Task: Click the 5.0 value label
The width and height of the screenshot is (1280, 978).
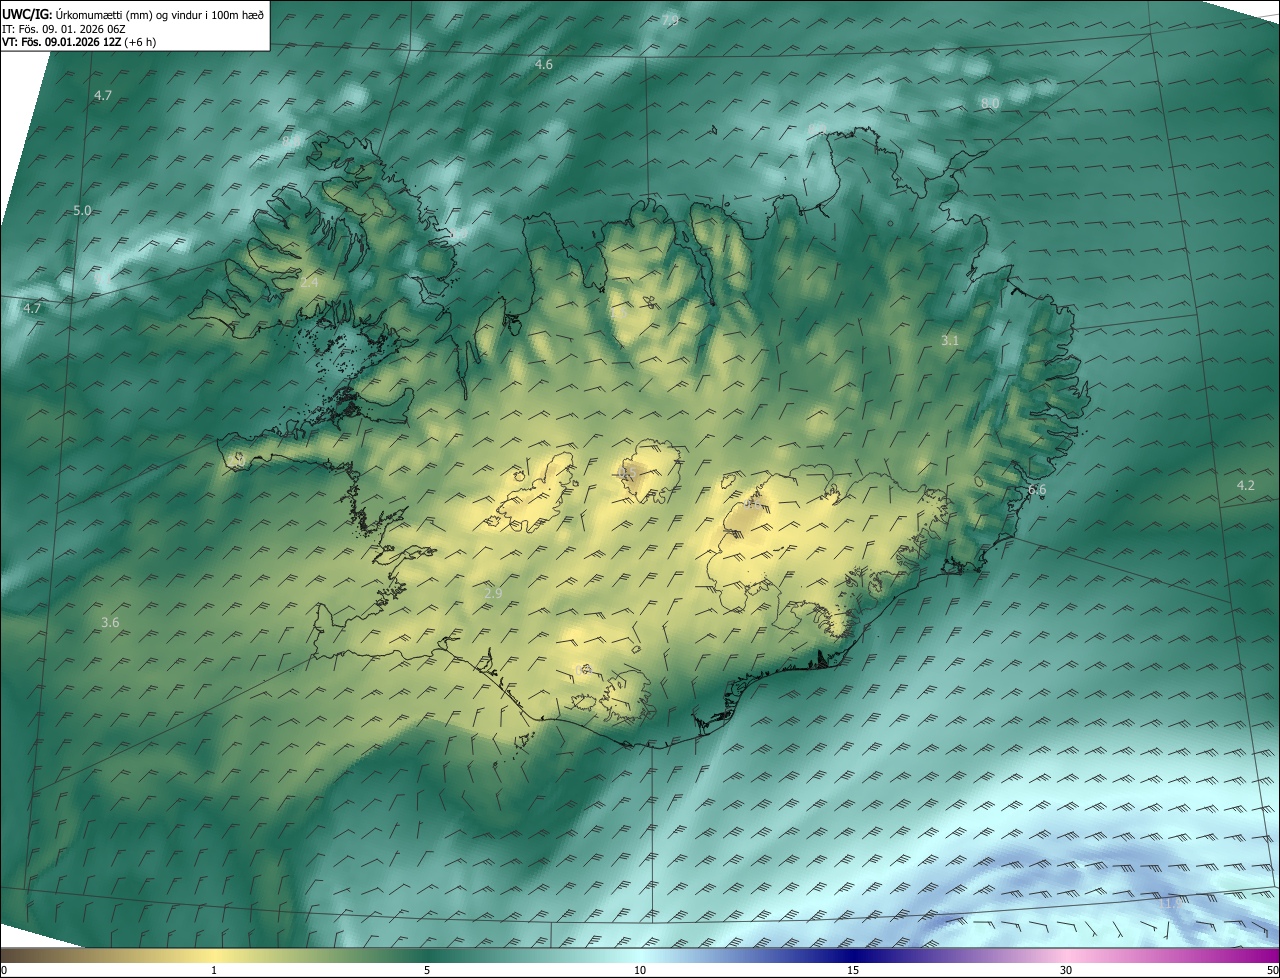Action: coord(82,210)
